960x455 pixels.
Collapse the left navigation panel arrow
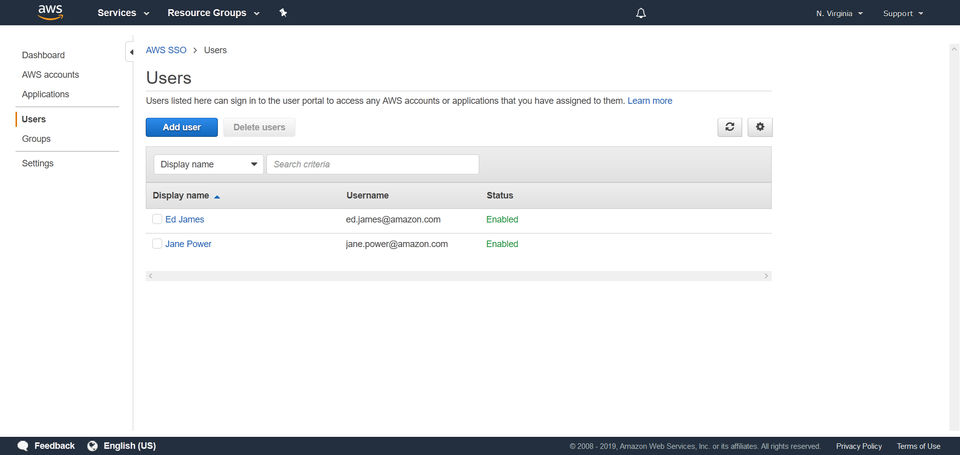point(131,52)
